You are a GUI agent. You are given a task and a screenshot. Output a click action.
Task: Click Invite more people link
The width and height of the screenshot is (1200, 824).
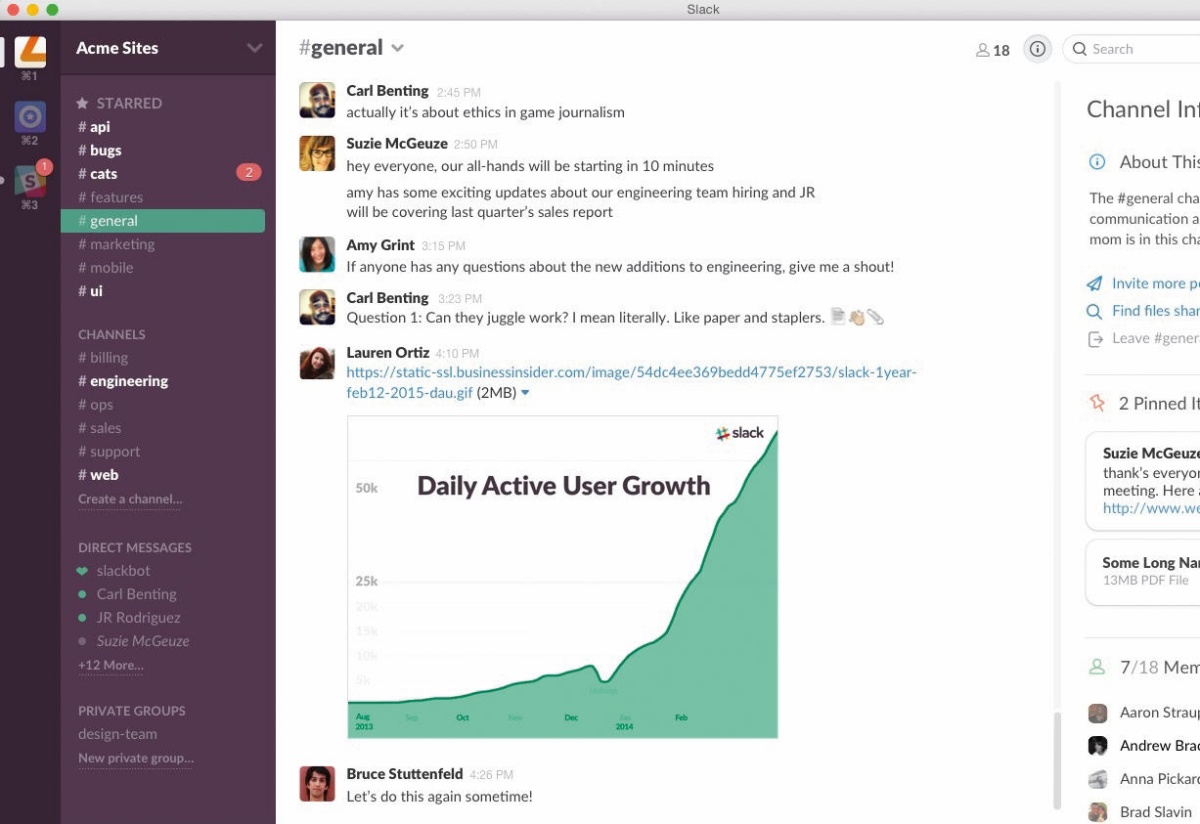(x=1155, y=284)
